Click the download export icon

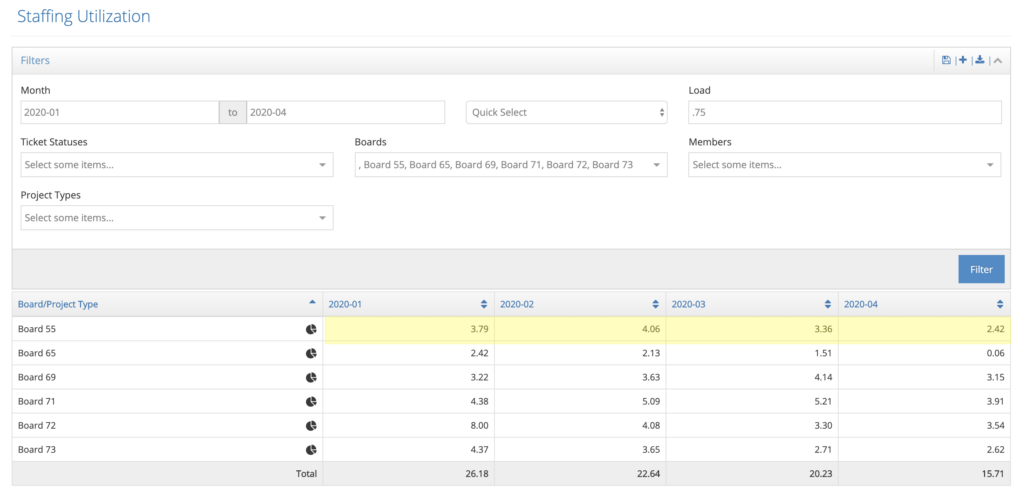(980, 60)
